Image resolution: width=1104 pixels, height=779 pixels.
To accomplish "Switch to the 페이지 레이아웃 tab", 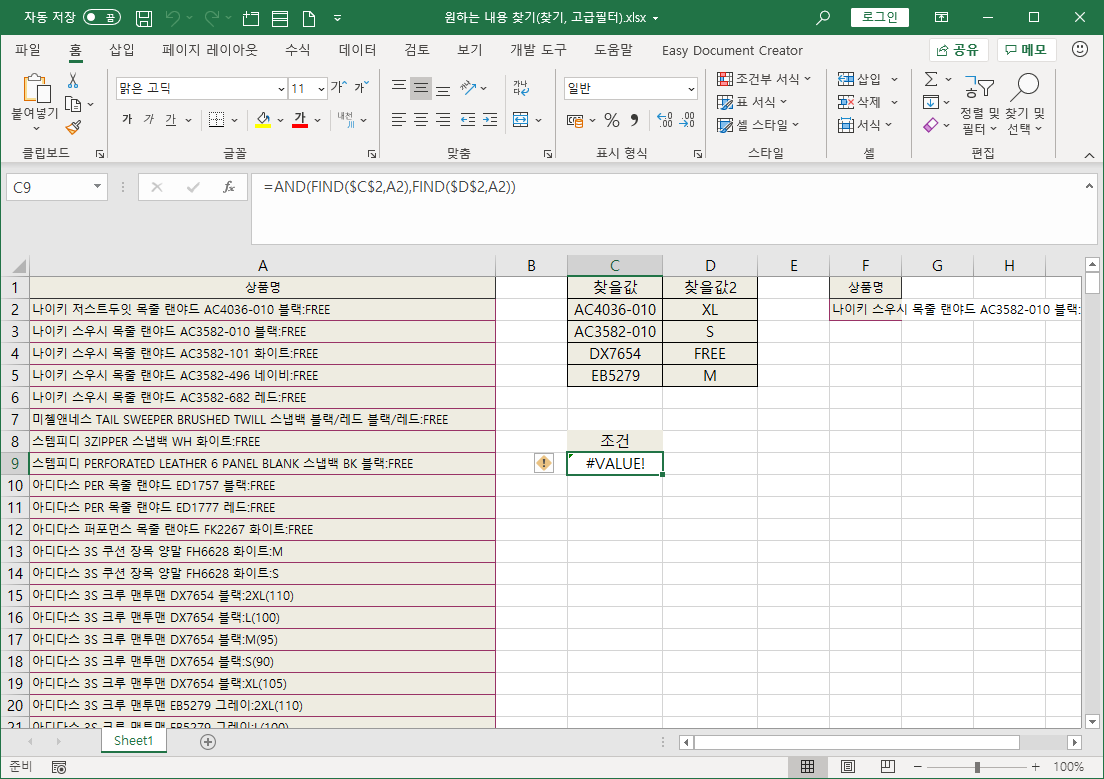I will [x=210, y=50].
